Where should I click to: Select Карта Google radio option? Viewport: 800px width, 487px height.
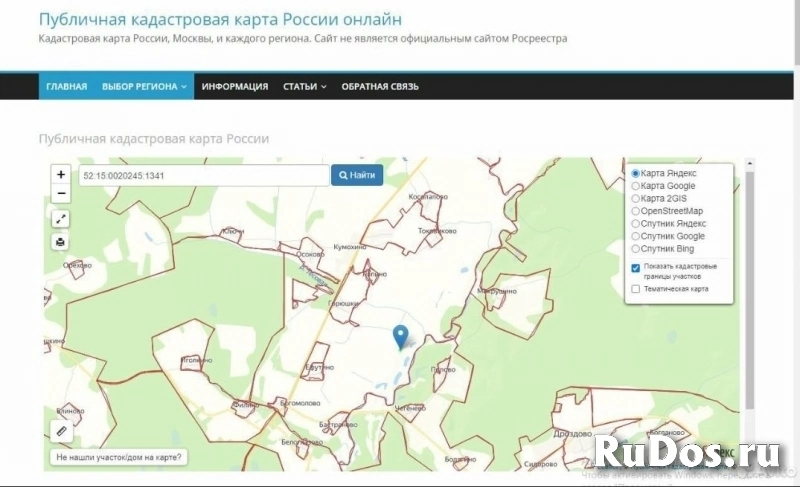636,186
